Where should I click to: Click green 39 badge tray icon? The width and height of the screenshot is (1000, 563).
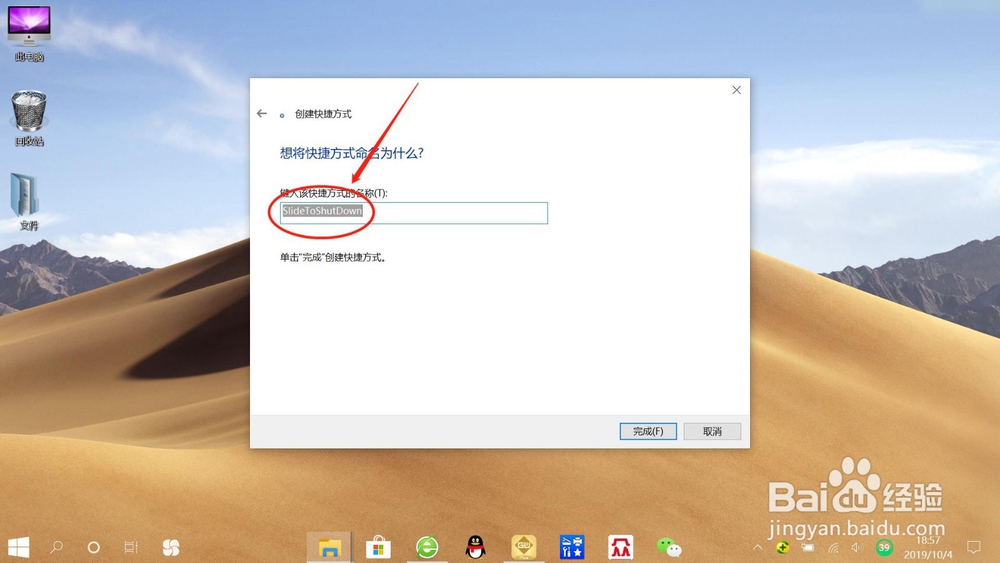pyautogui.click(x=884, y=547)
